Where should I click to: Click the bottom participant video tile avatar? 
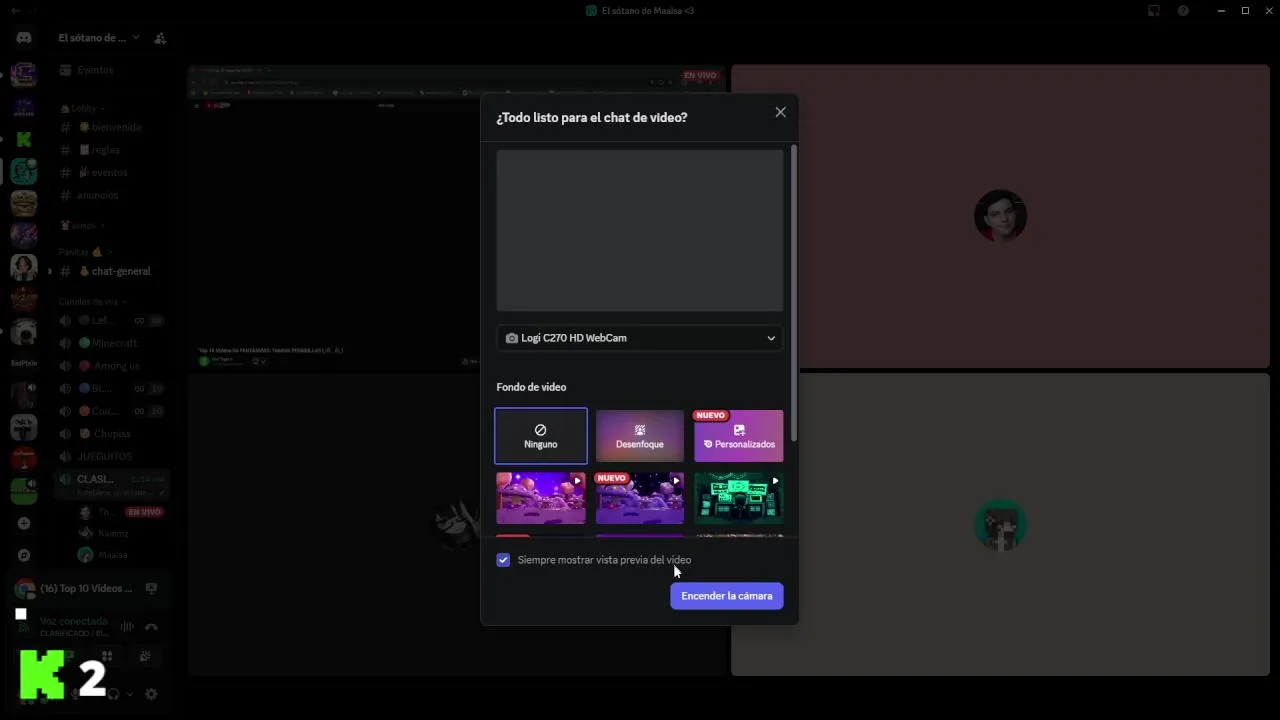1000,524
